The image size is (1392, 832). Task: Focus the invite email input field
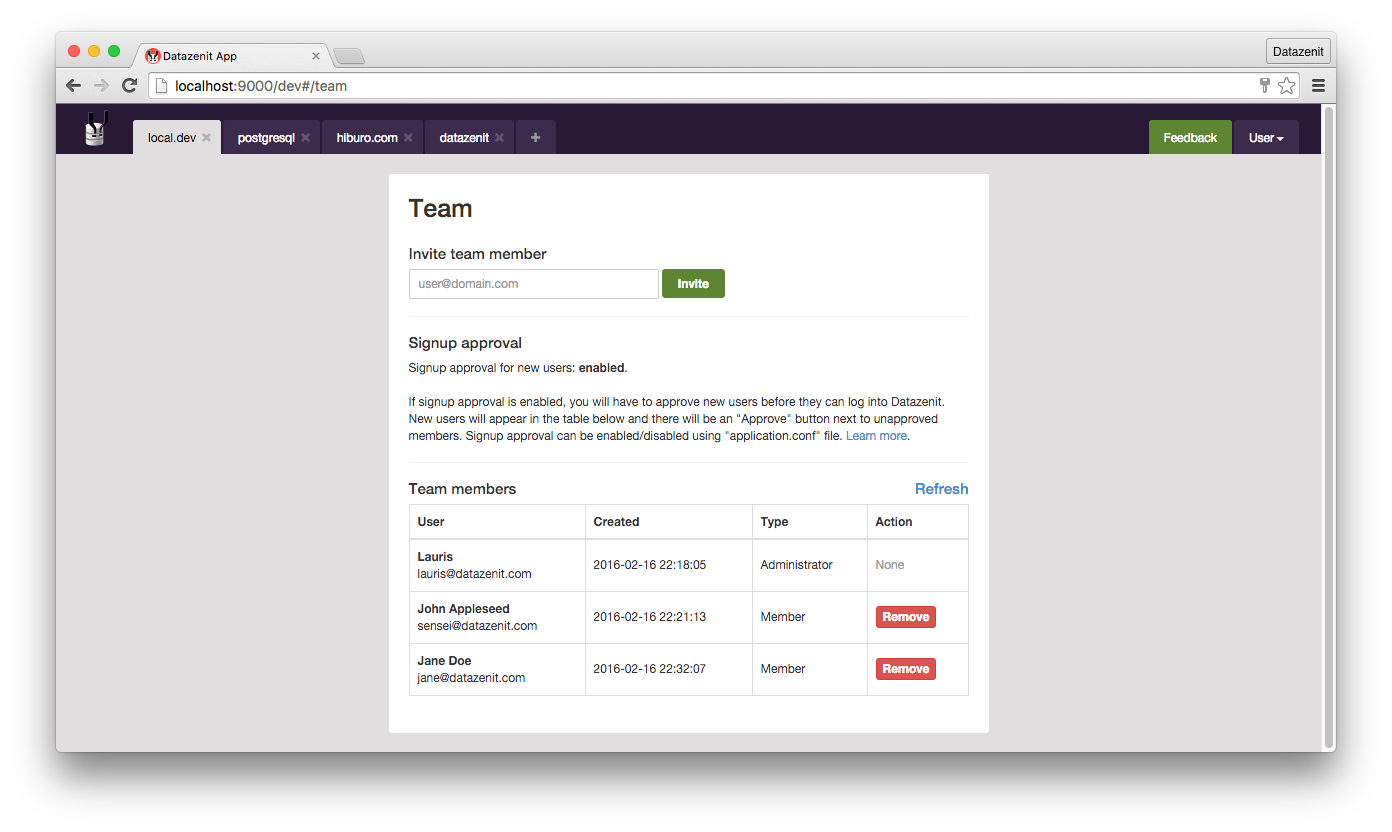533,284
